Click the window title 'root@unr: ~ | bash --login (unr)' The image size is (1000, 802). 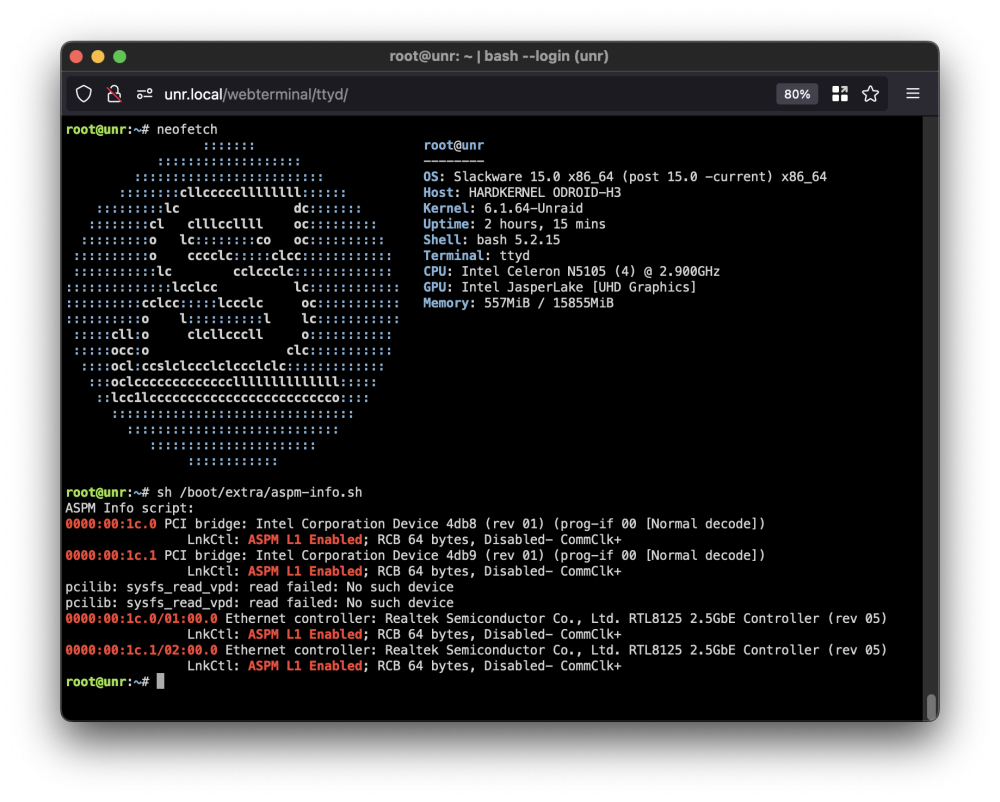pos(499,56)
